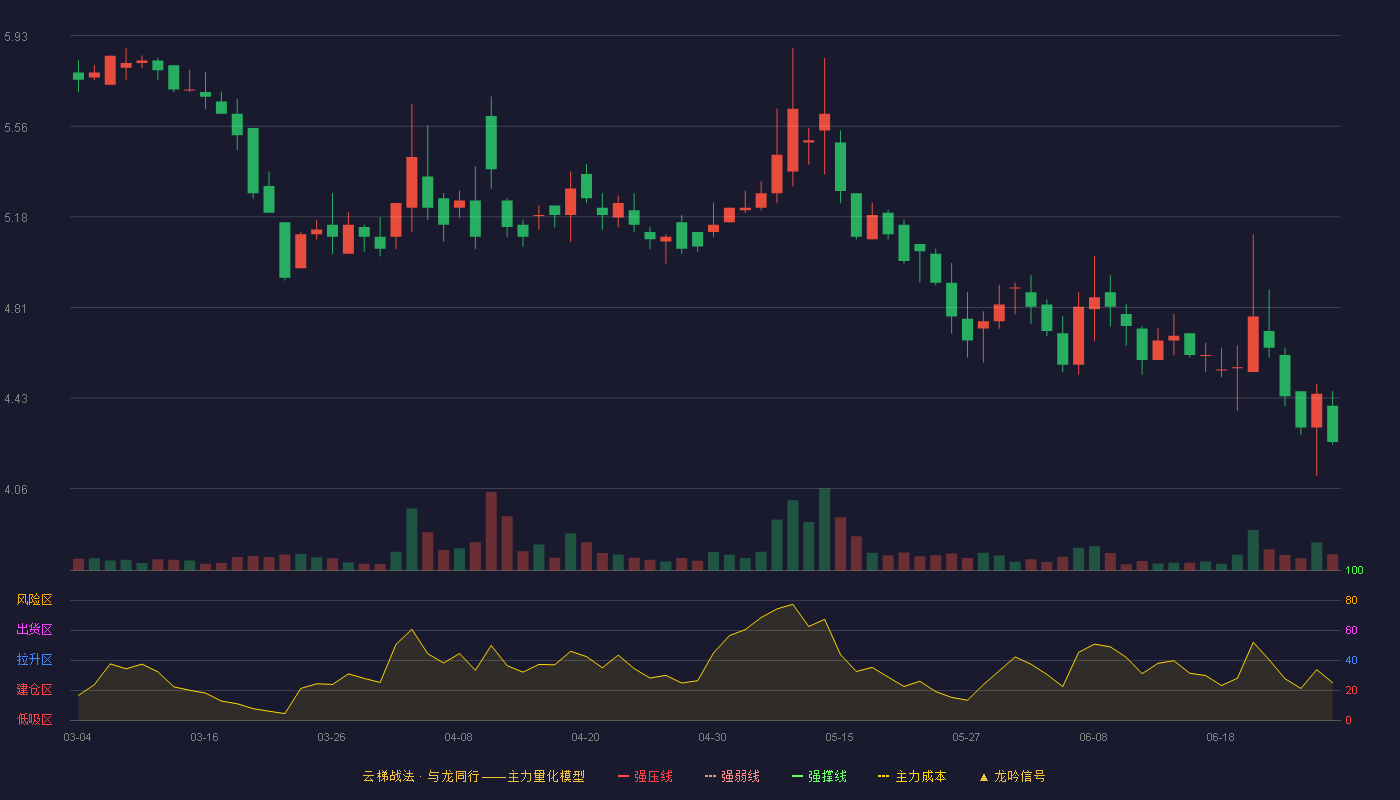Select the tallest green volume bar above 05-15

[x=824, y=529]
